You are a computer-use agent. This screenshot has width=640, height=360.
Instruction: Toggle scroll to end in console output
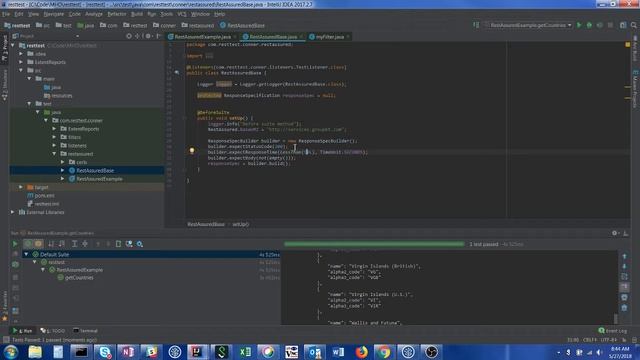coord(624,287)
